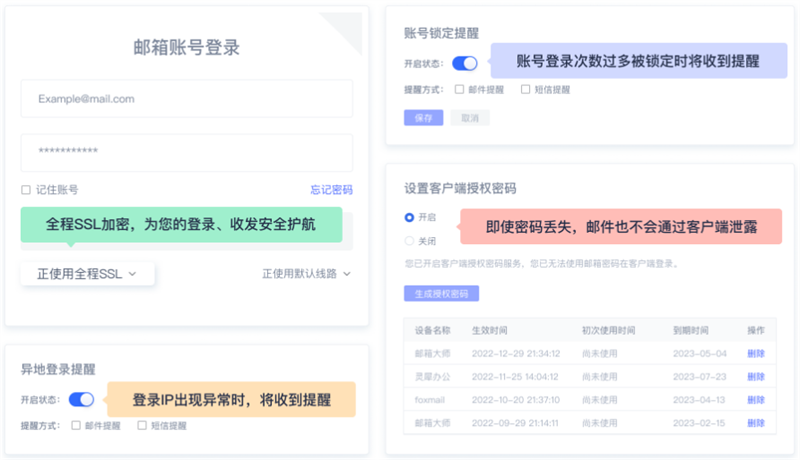This screenshot has height=460, width=800.
Task: Toggle the 异地登录提醒 开启状态 switch
Action: tap(82, 399)
